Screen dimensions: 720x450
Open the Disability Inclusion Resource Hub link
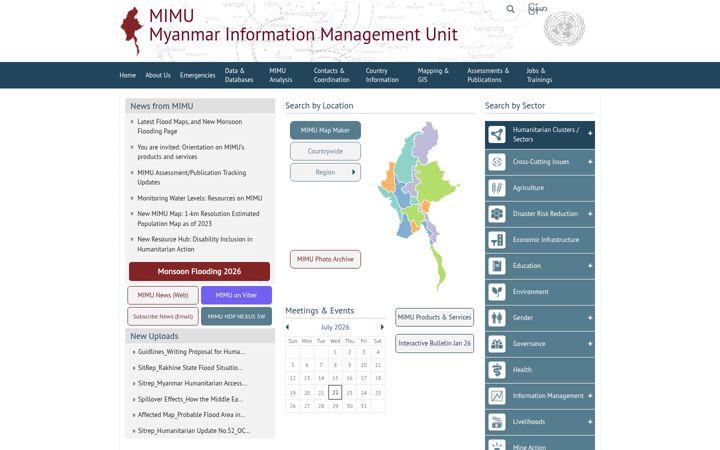(x=195, y=244)
